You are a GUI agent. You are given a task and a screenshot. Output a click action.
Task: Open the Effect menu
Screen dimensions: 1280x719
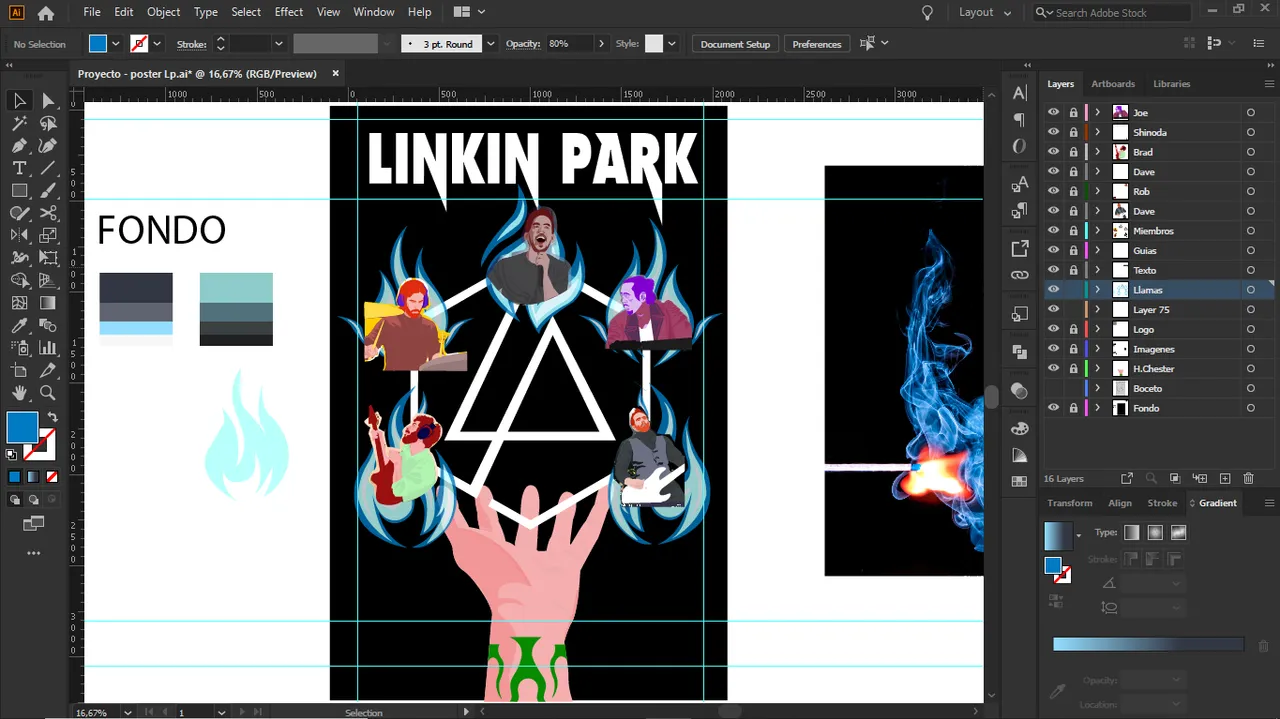[x=288, y=12]
